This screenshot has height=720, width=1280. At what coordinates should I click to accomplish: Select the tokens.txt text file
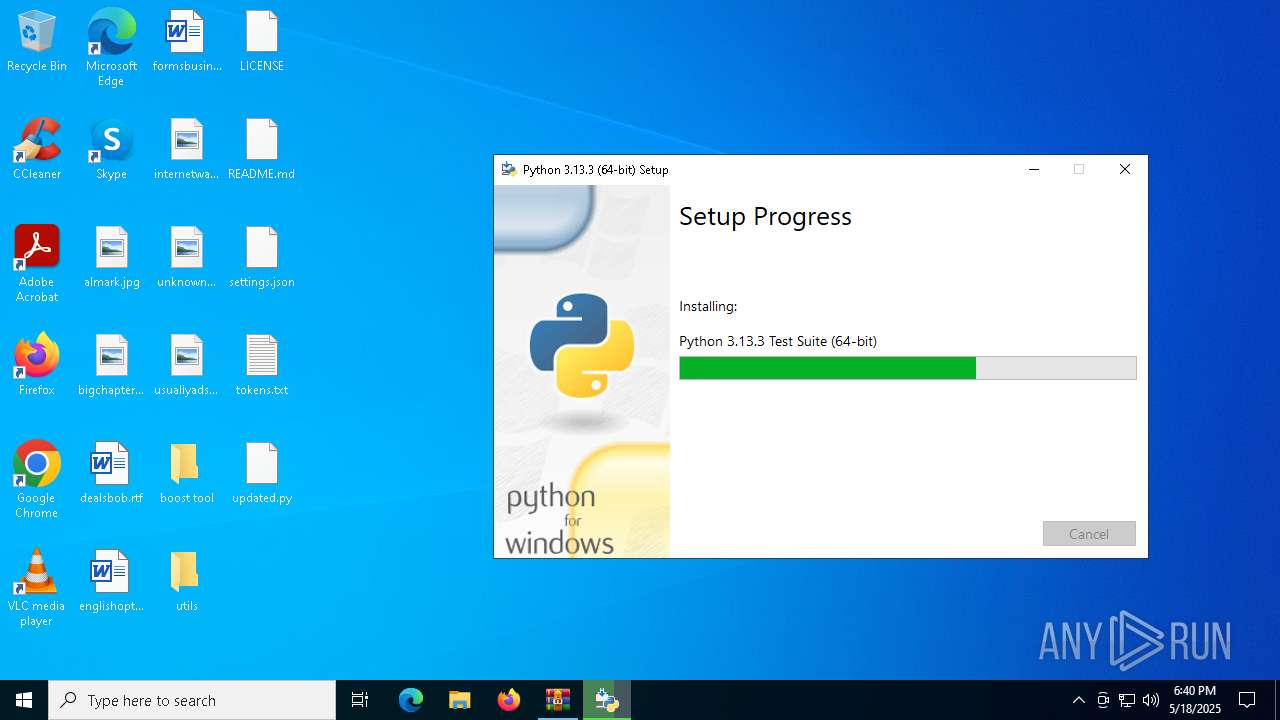(262, 366)
